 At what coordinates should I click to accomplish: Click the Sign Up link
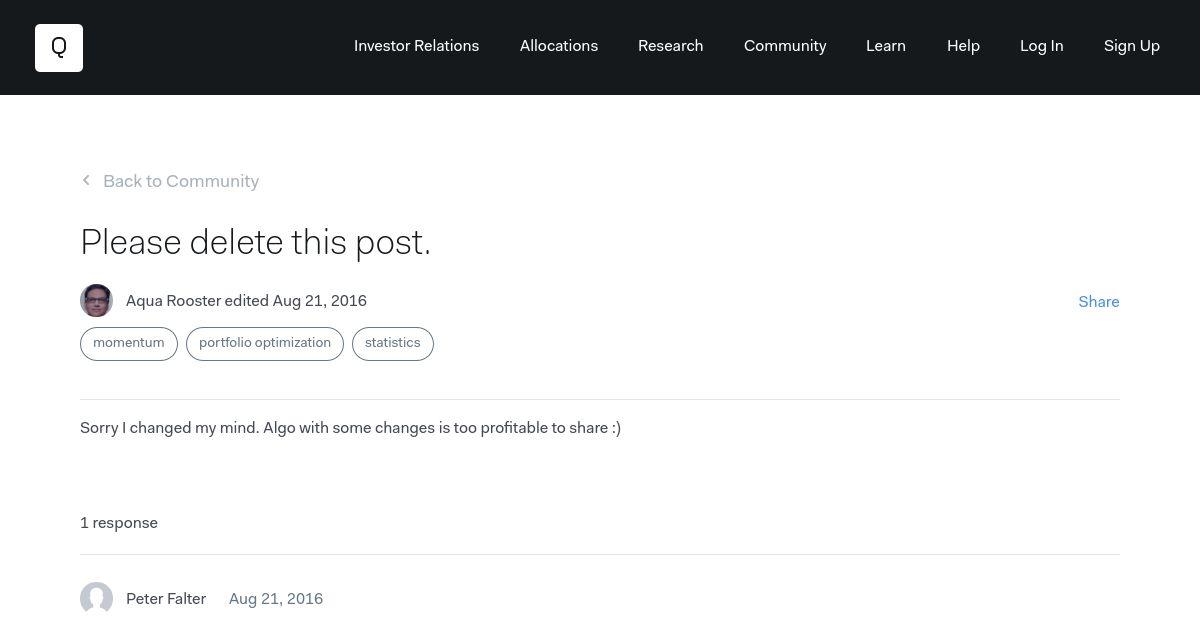[x=1132, y=46]
